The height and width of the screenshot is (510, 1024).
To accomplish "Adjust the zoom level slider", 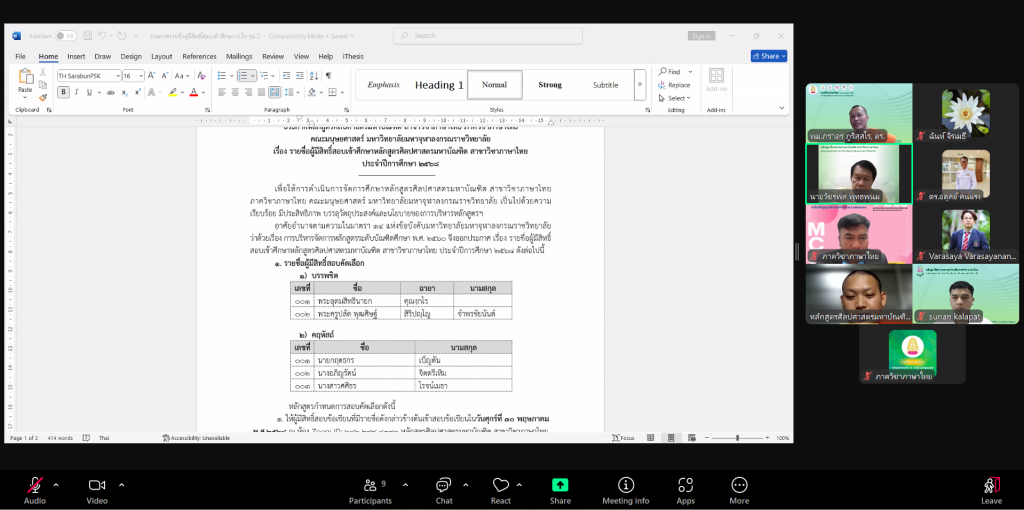I will (x=737, y=438).
